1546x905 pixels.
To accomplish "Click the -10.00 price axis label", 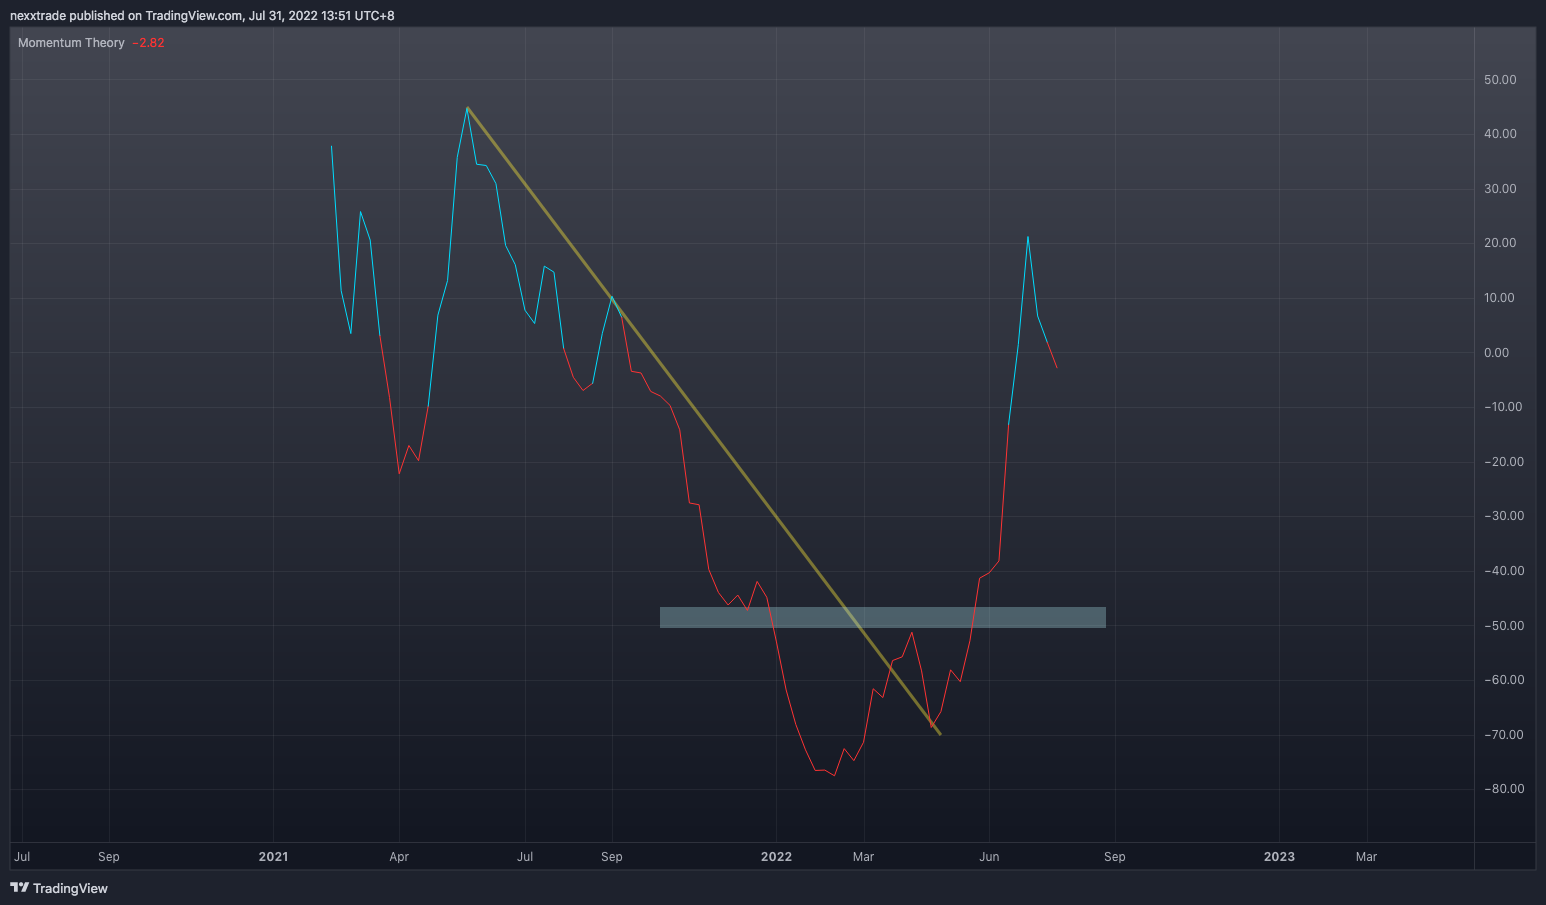I will pos(1503,407).
